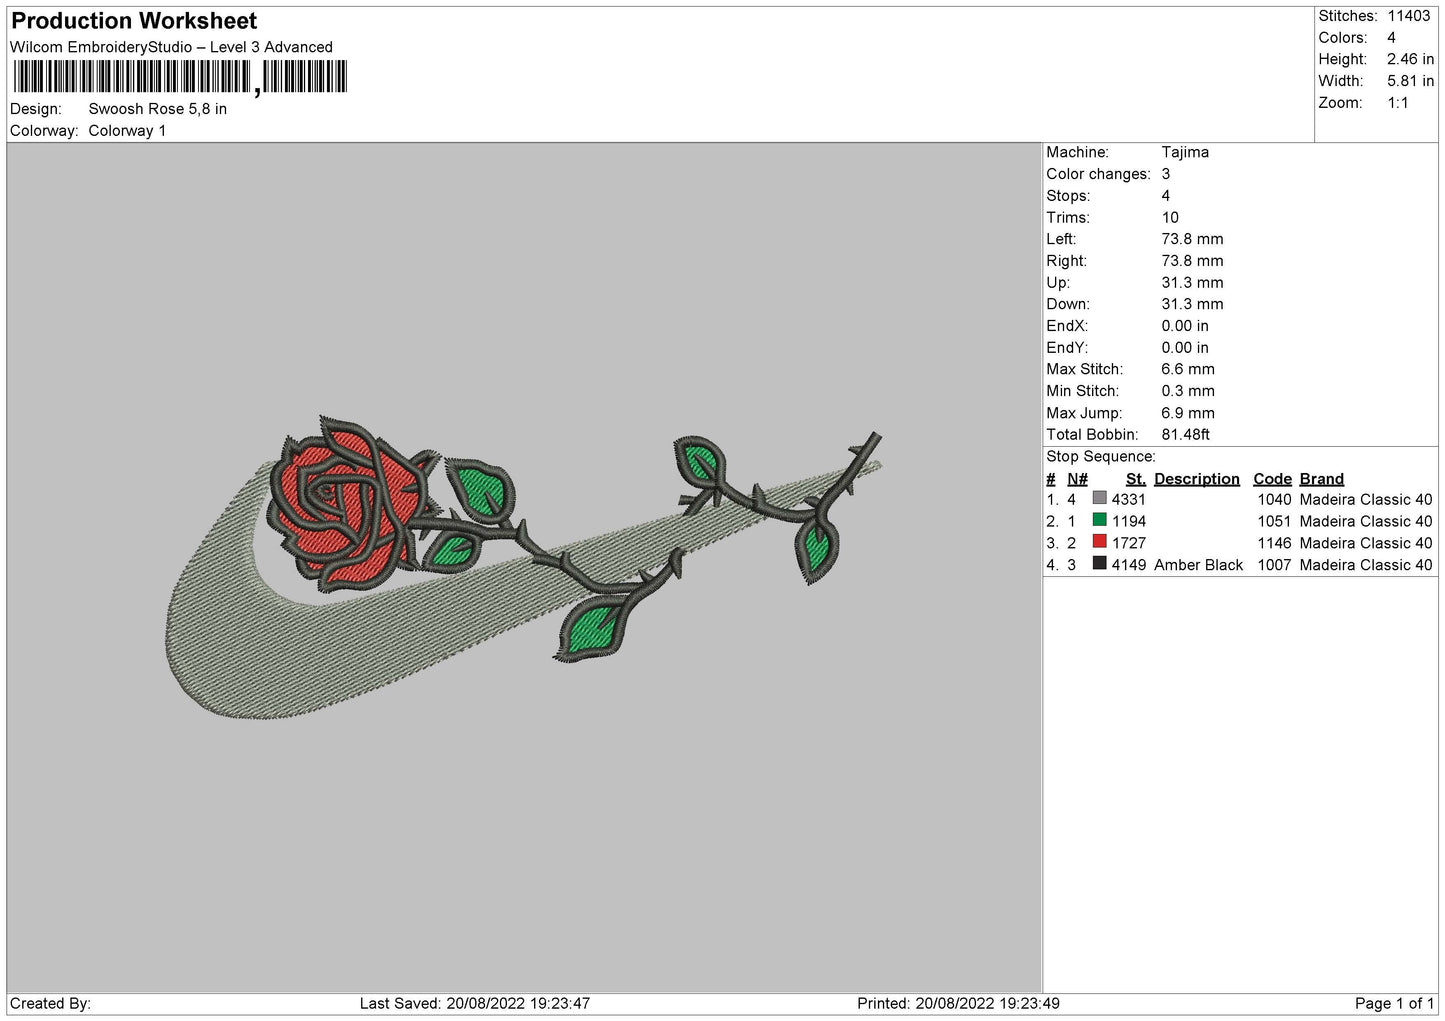
Task: Click the 'Left:' label
Action: tap(1061, 239)
